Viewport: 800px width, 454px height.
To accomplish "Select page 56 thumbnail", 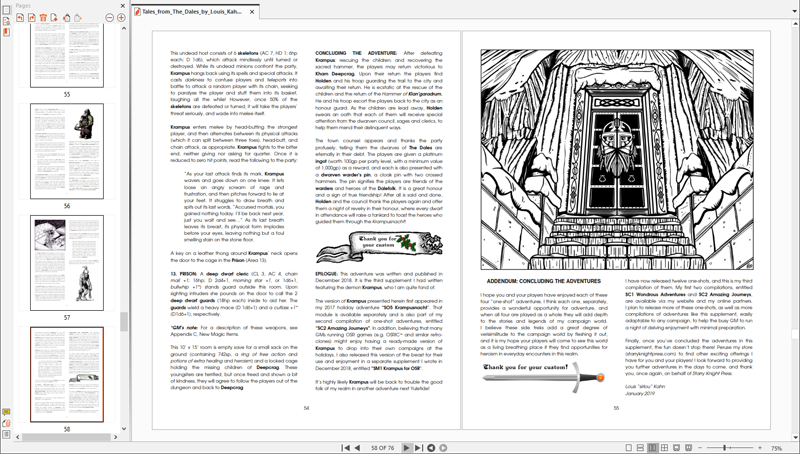I will point(67,148).
